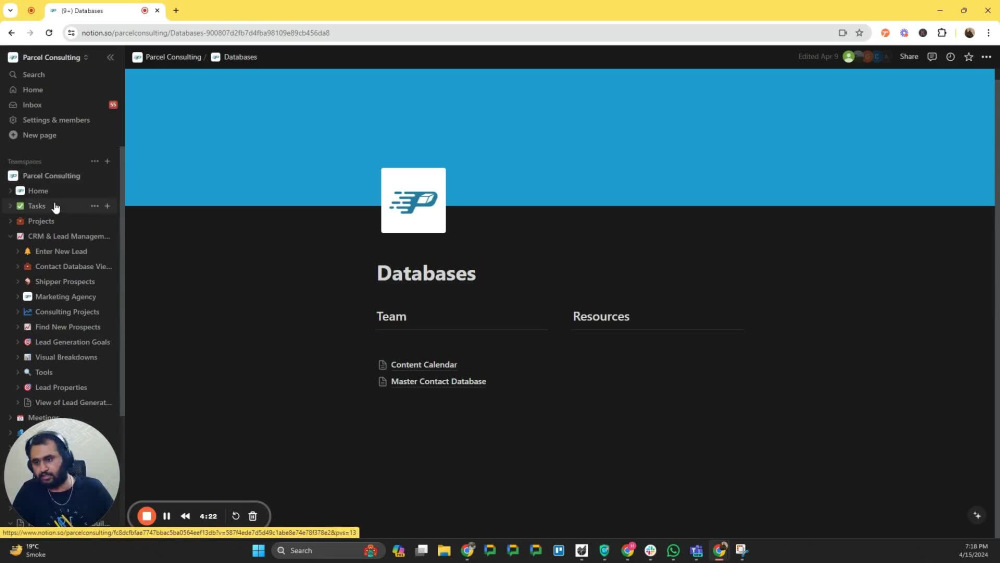The image size is (1000, 563).
Task: Expand the Tools page toggle
Action: tap(17, 372)
